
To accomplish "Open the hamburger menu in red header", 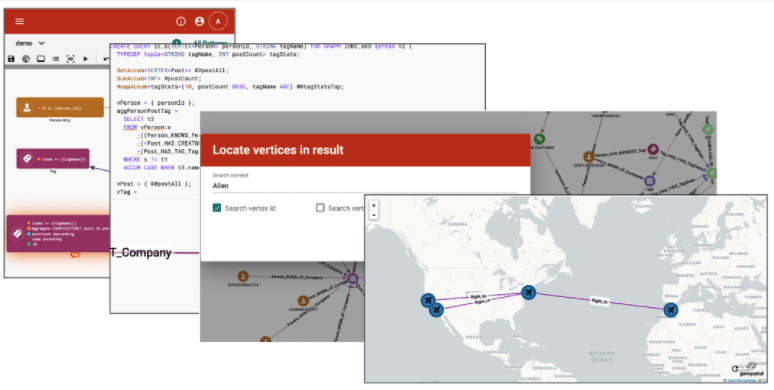I will point(20,21).
